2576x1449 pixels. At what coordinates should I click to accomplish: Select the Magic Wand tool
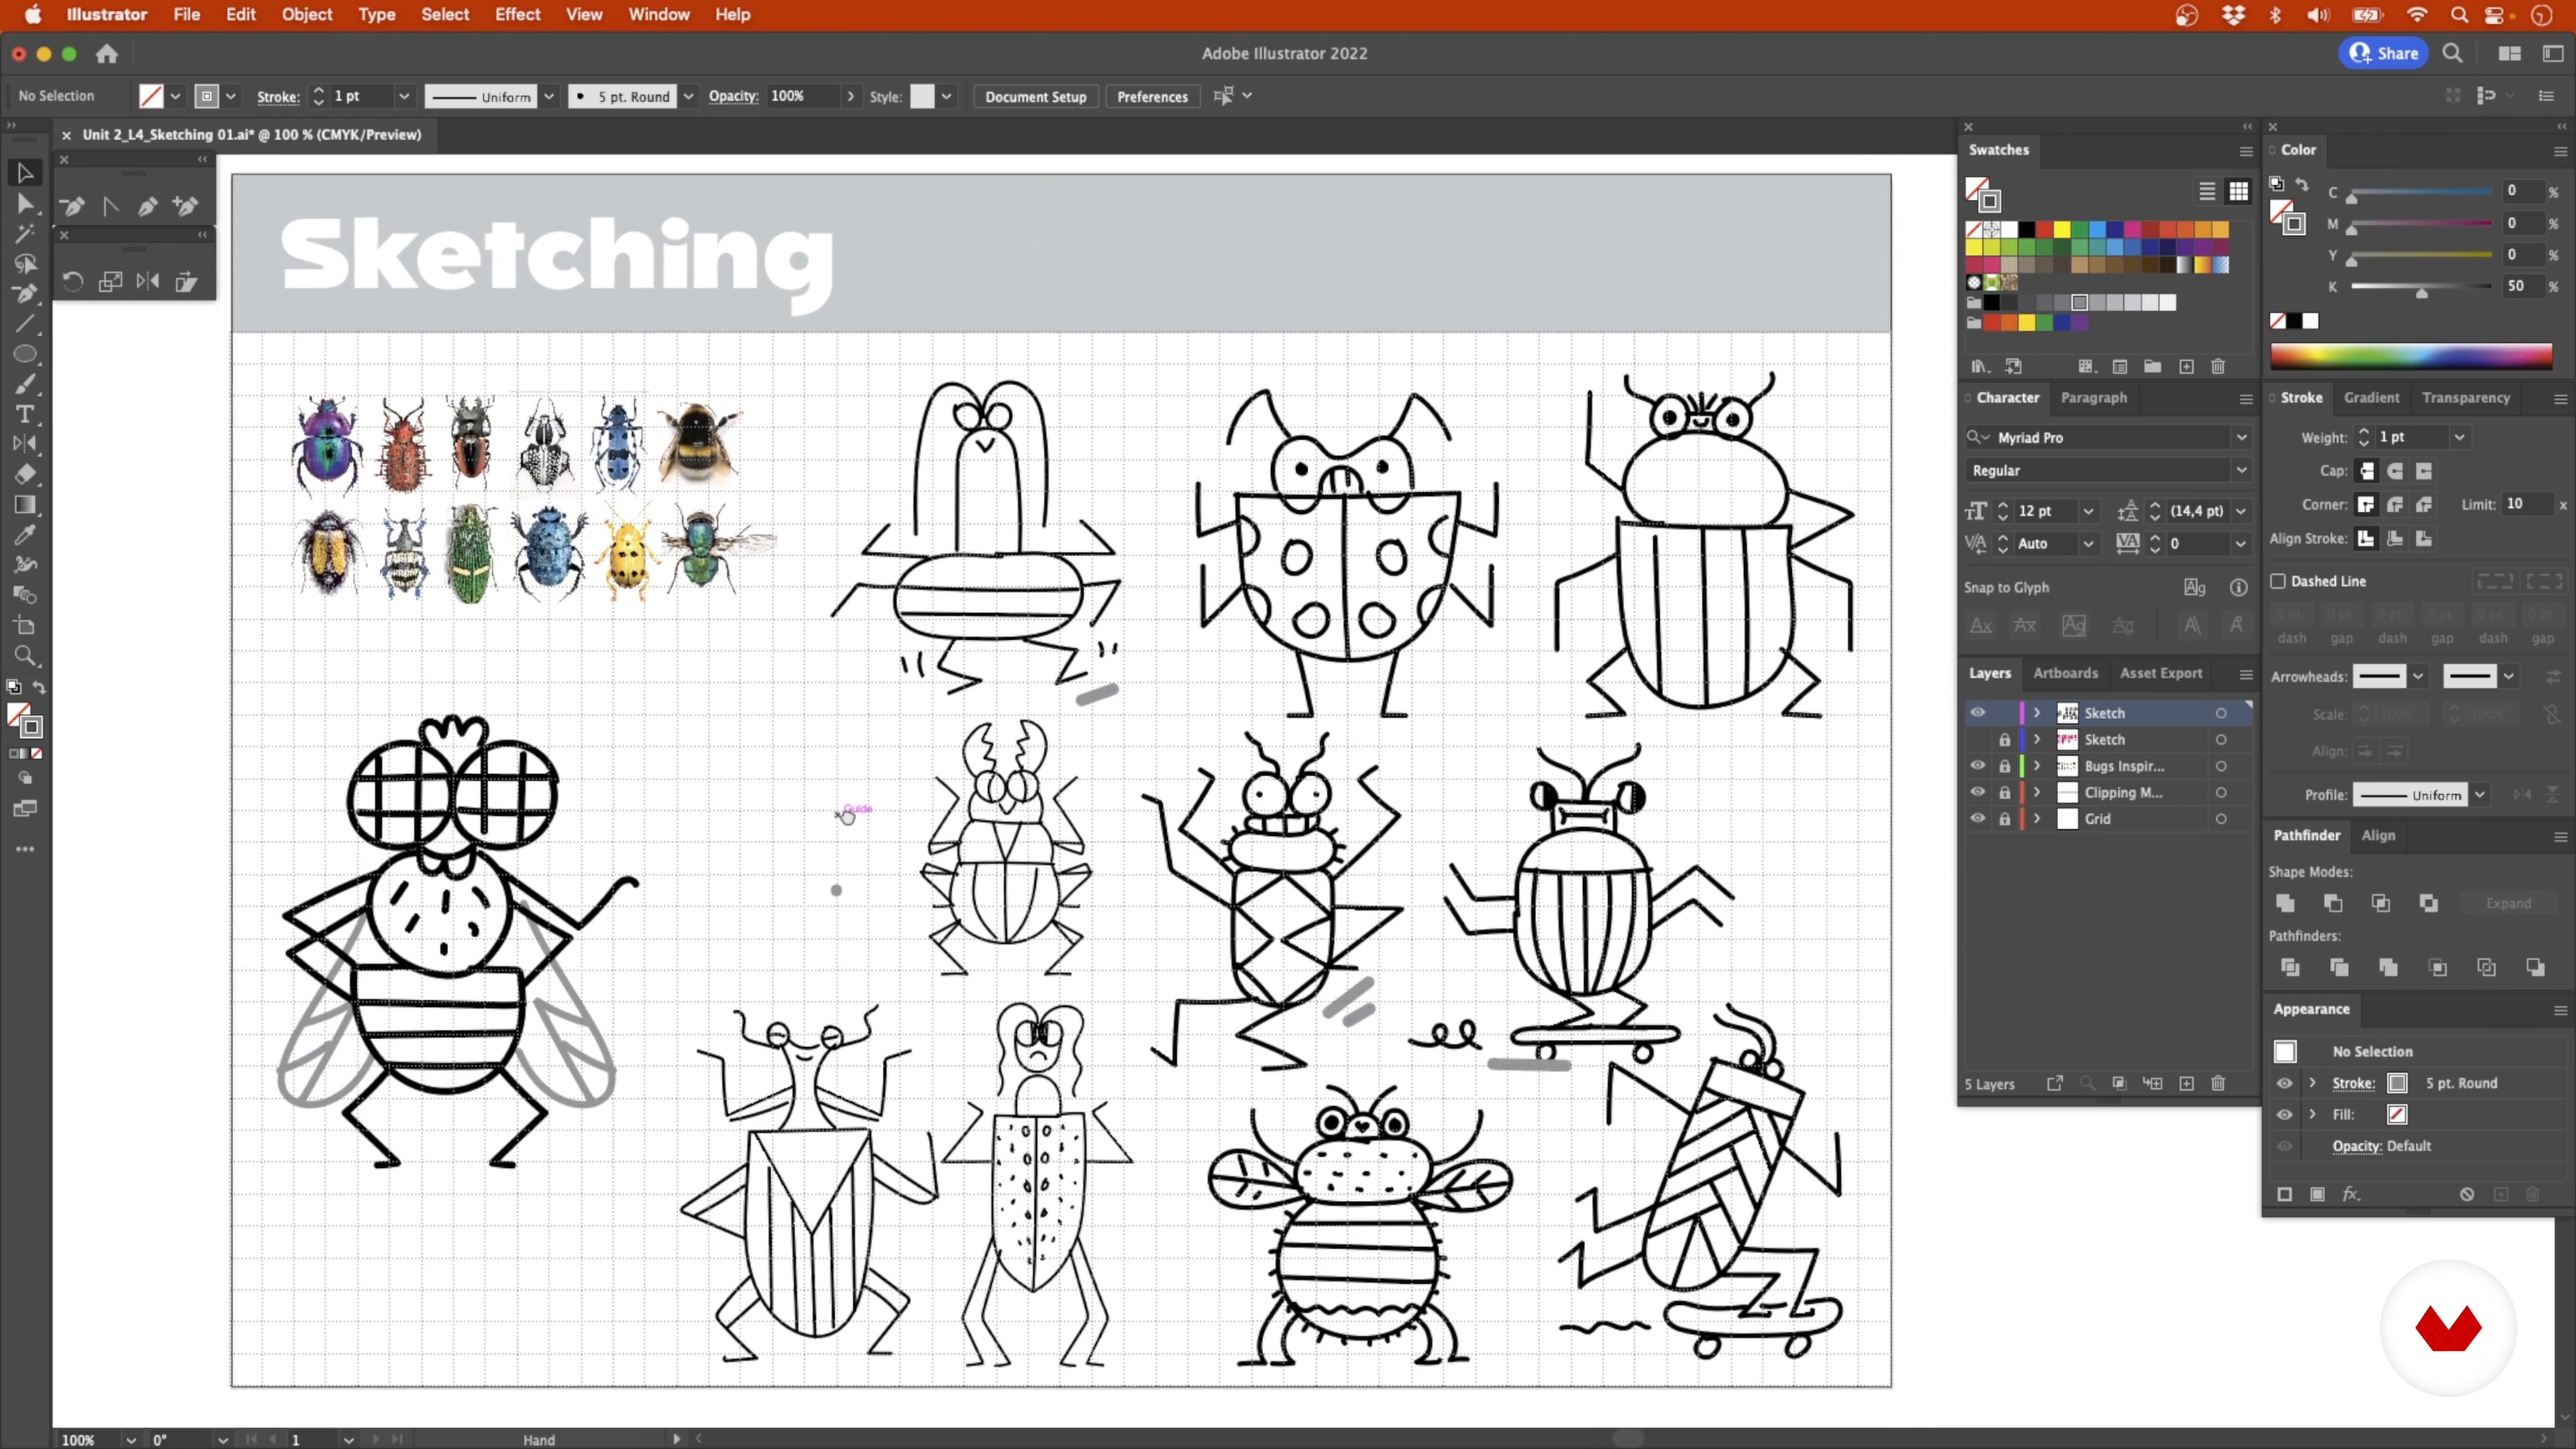click(25, 234)
